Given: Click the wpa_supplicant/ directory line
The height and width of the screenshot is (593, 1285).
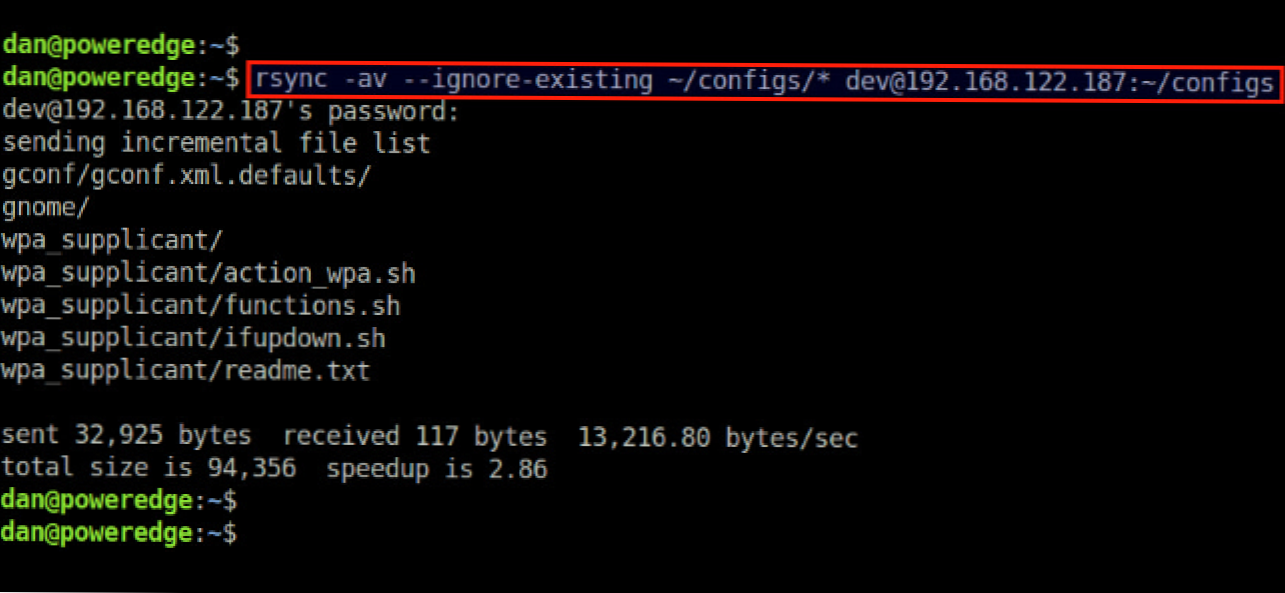Looking at the screenshot, I should 112,240.
